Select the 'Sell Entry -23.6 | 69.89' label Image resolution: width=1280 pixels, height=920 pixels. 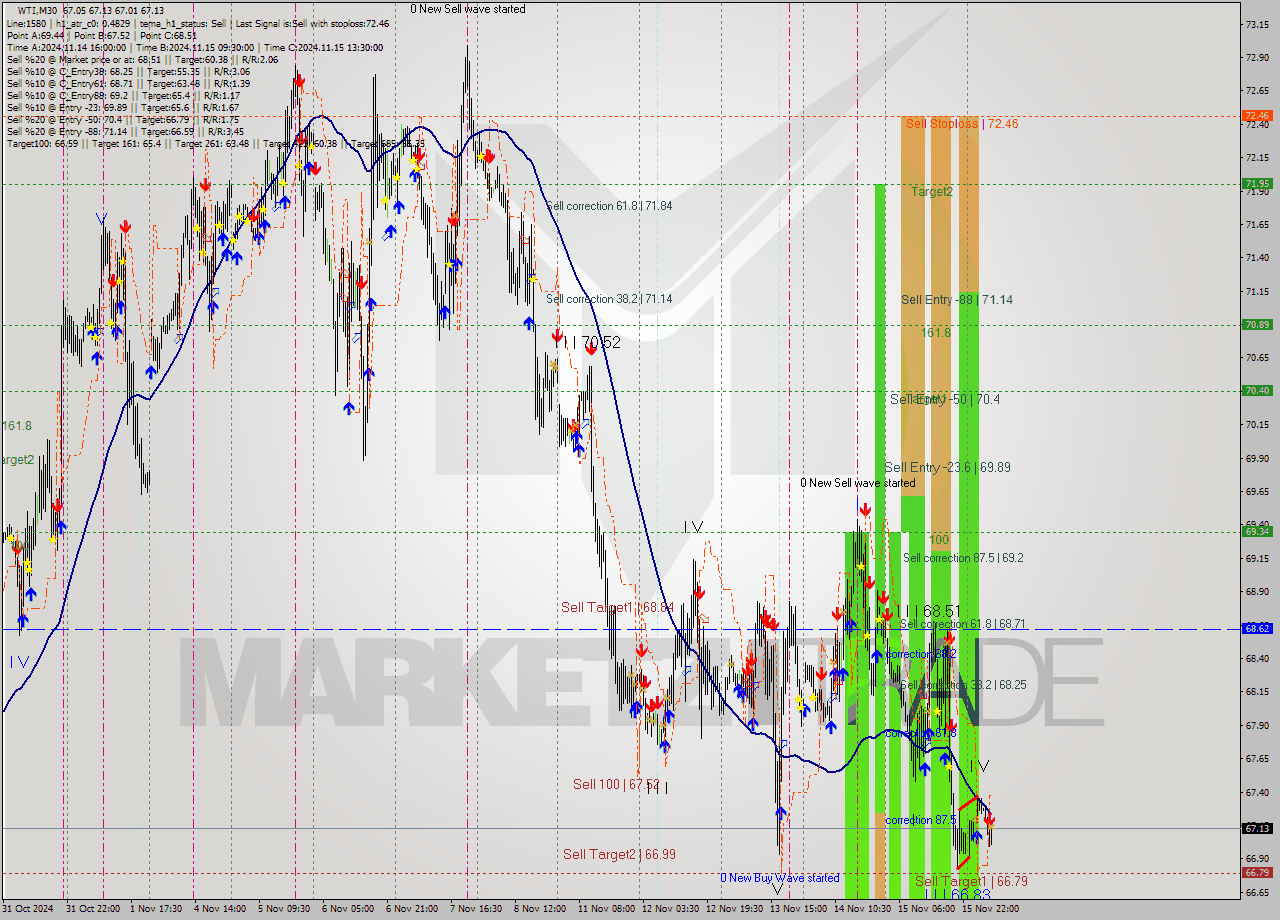(x=947, y=467)
